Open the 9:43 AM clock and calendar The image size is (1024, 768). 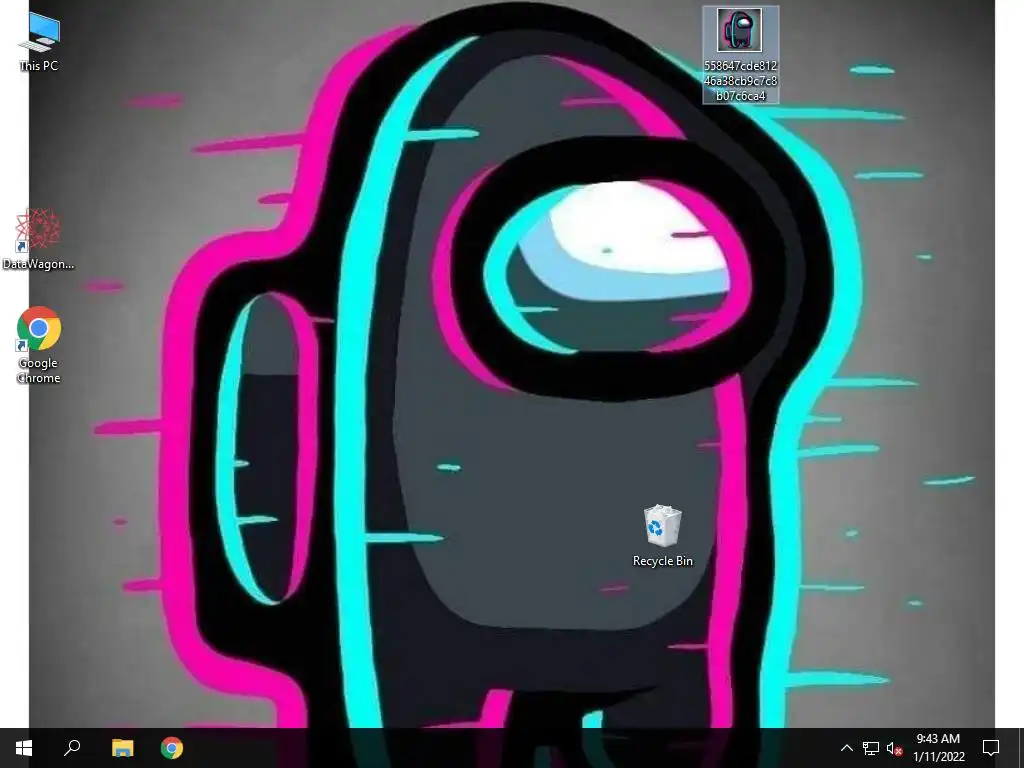coord(938,748)
